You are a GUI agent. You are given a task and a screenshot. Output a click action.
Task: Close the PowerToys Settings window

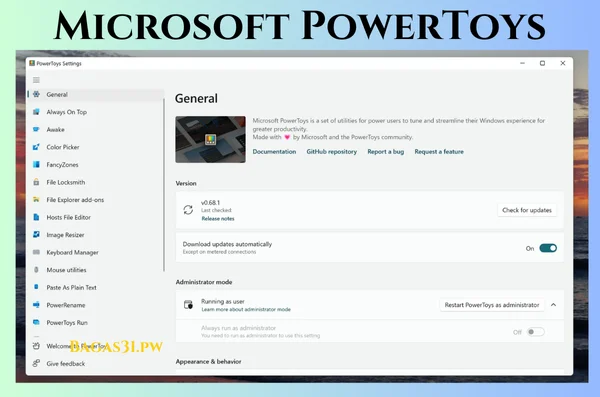(562, 63)
